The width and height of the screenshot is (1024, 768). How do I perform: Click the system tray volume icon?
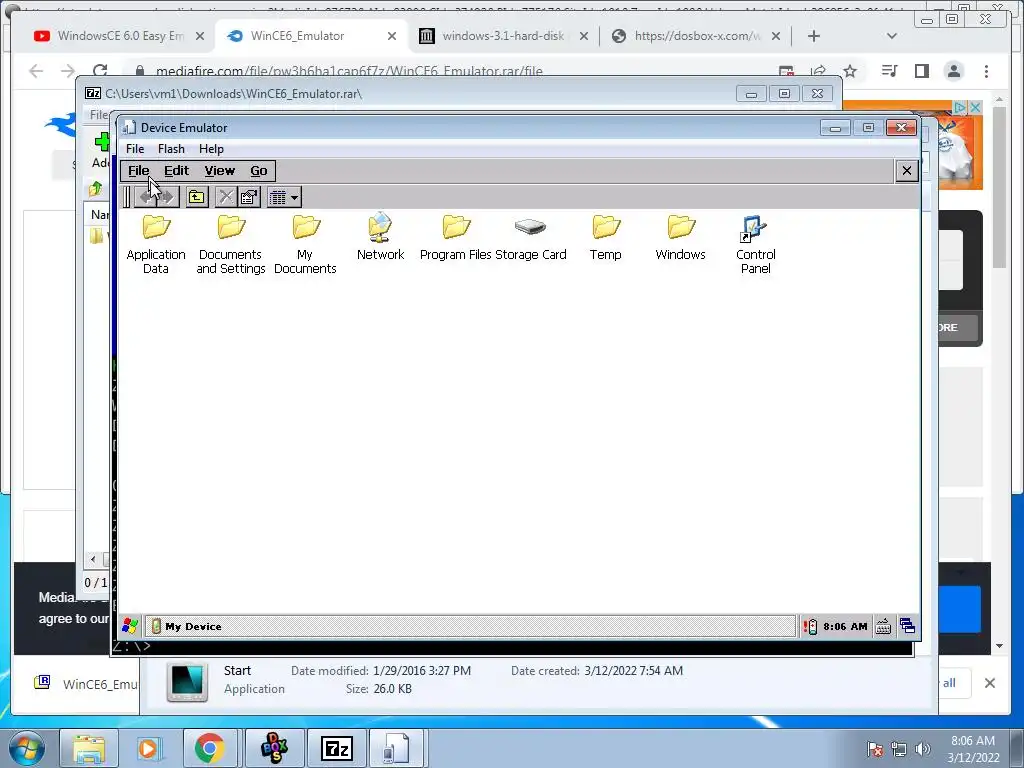[923, 749]
